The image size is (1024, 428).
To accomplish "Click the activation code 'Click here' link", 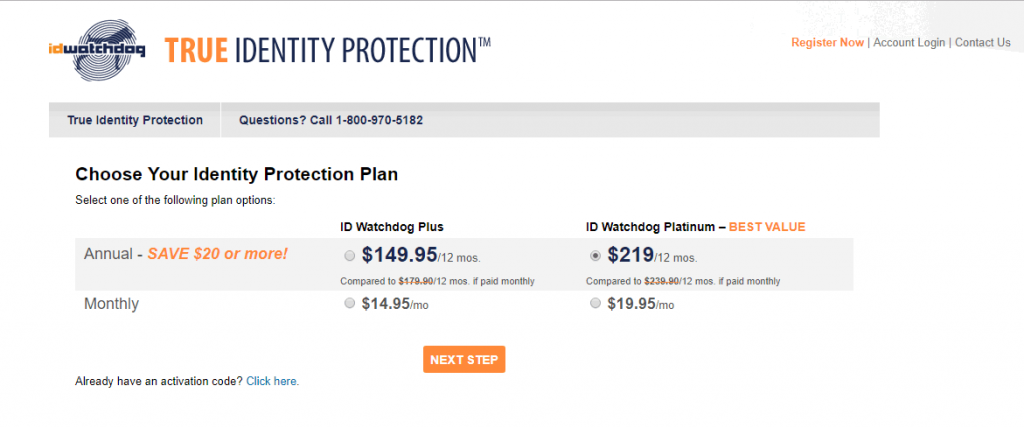I will tap(272, 381).
